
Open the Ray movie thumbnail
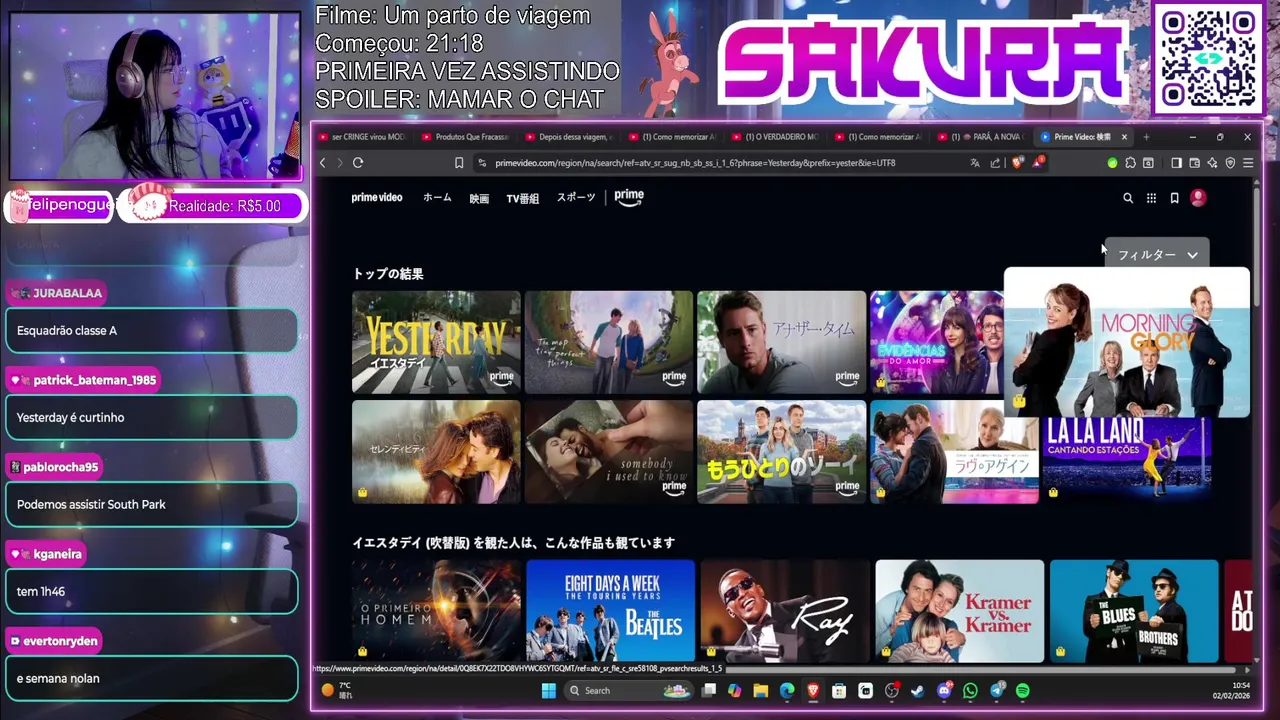785,611
